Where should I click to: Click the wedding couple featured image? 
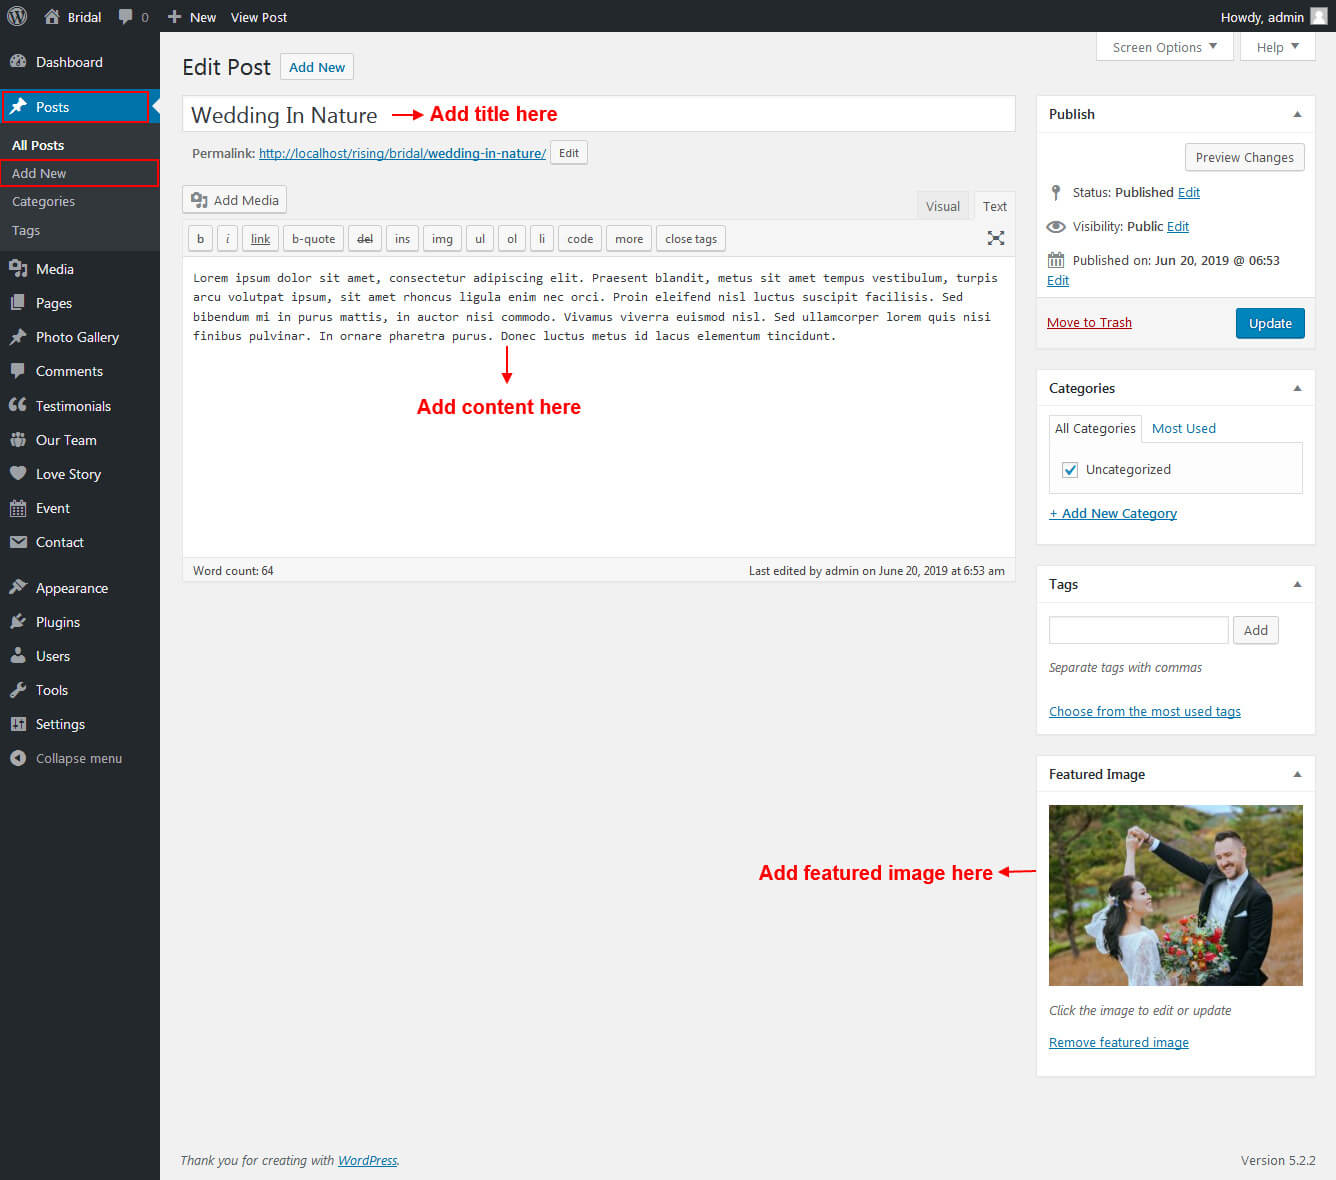[x=1175, y=895]
